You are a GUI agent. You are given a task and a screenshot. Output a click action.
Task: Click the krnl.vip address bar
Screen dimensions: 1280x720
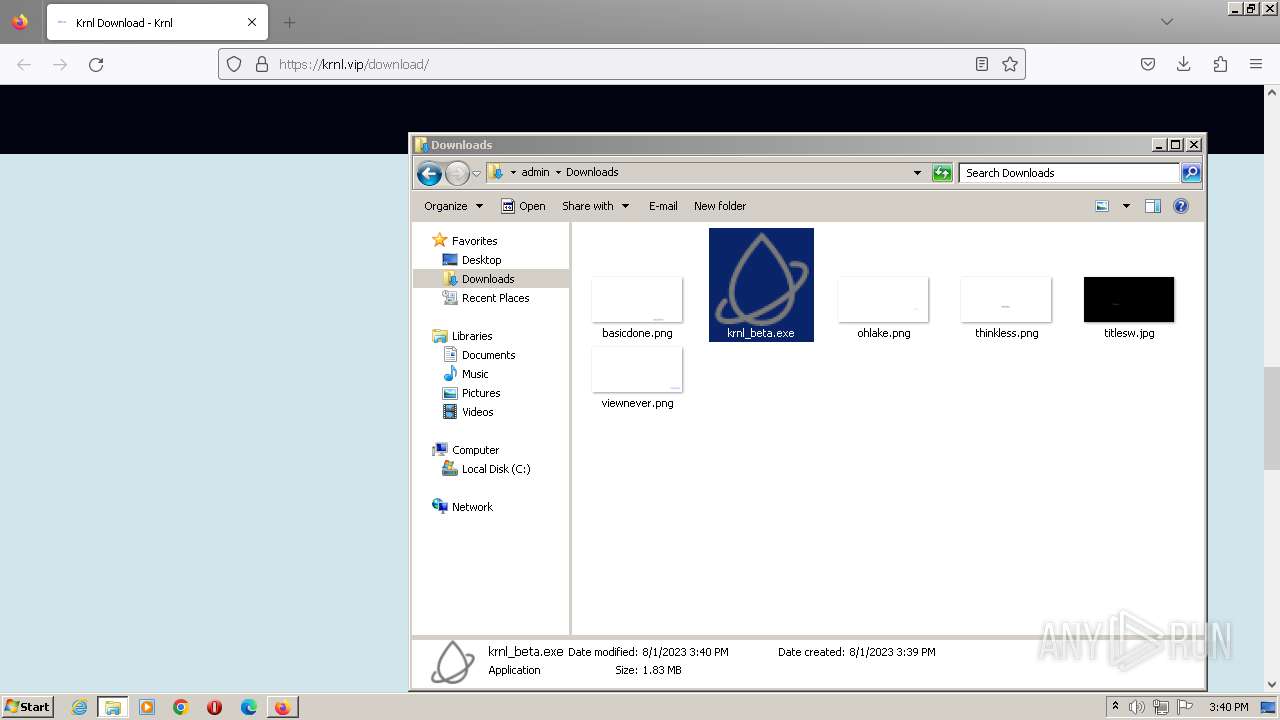[x=621, y=64]
